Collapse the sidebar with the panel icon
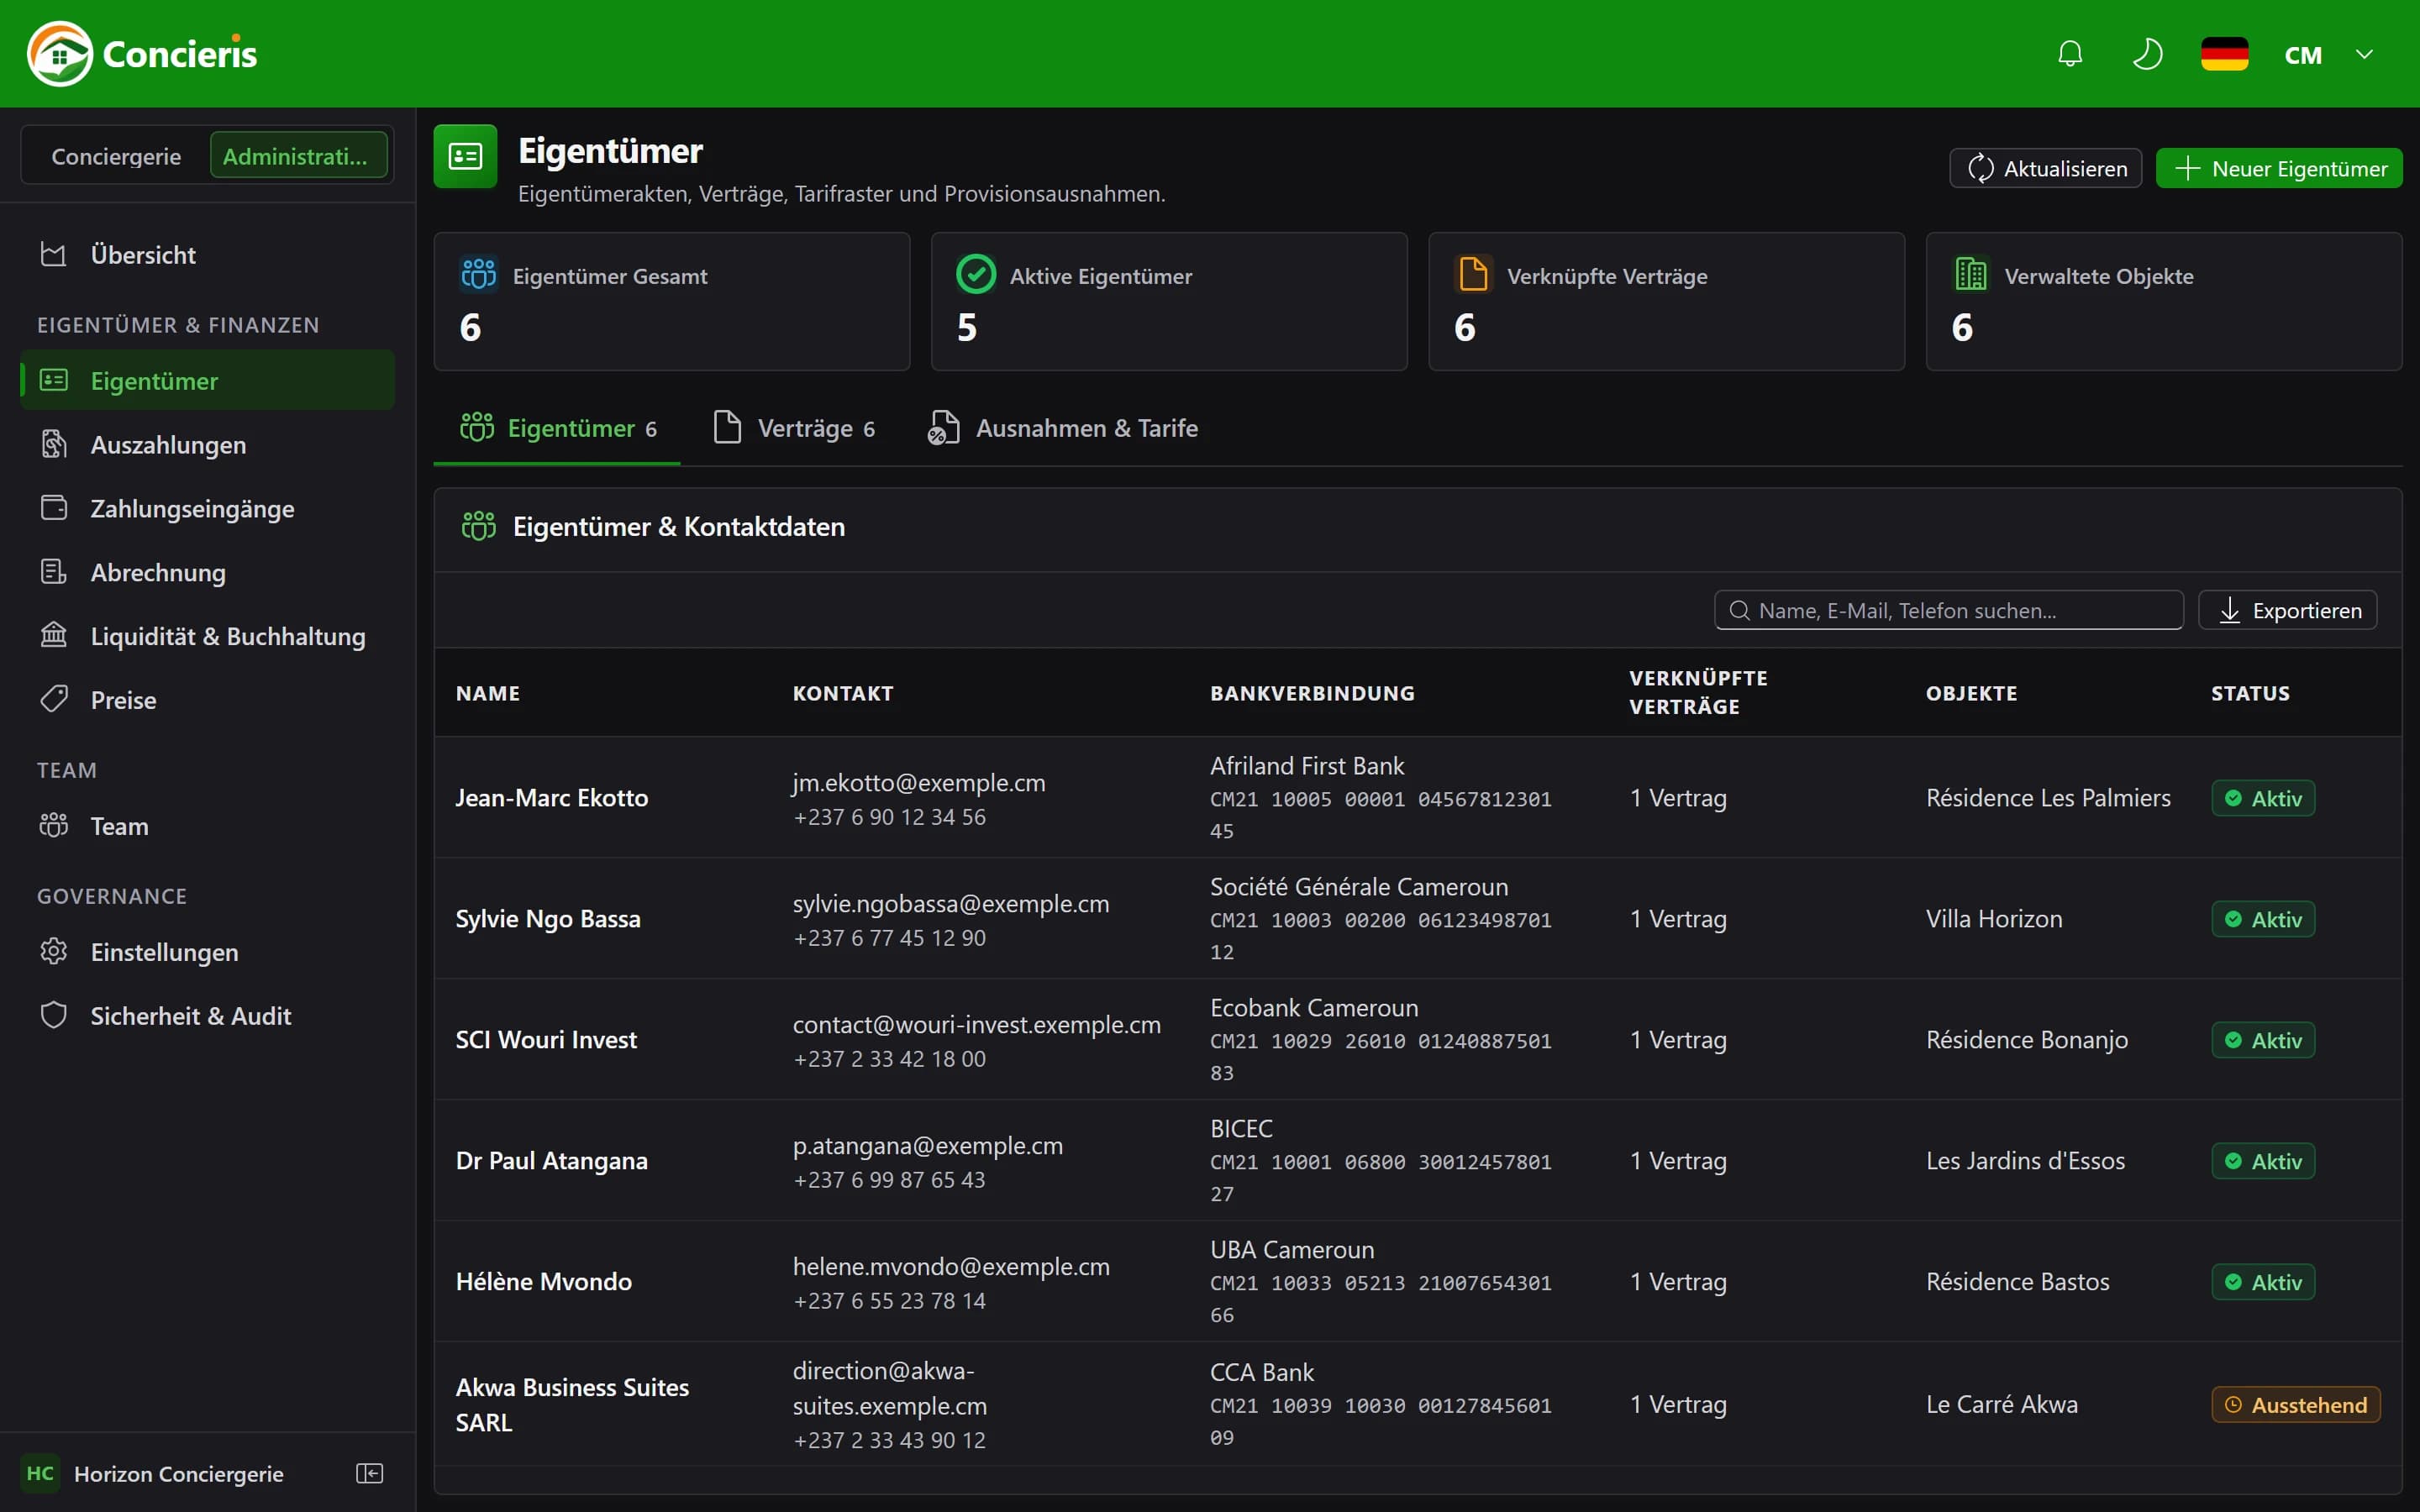The height and width of the screenshot is (1512, 2420). [x=370, y=1473]
